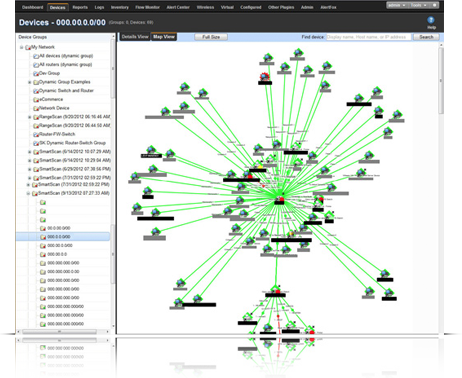
Task: Select SK Dynamic Router-Switch Group
Action: [x=72, y=143]
